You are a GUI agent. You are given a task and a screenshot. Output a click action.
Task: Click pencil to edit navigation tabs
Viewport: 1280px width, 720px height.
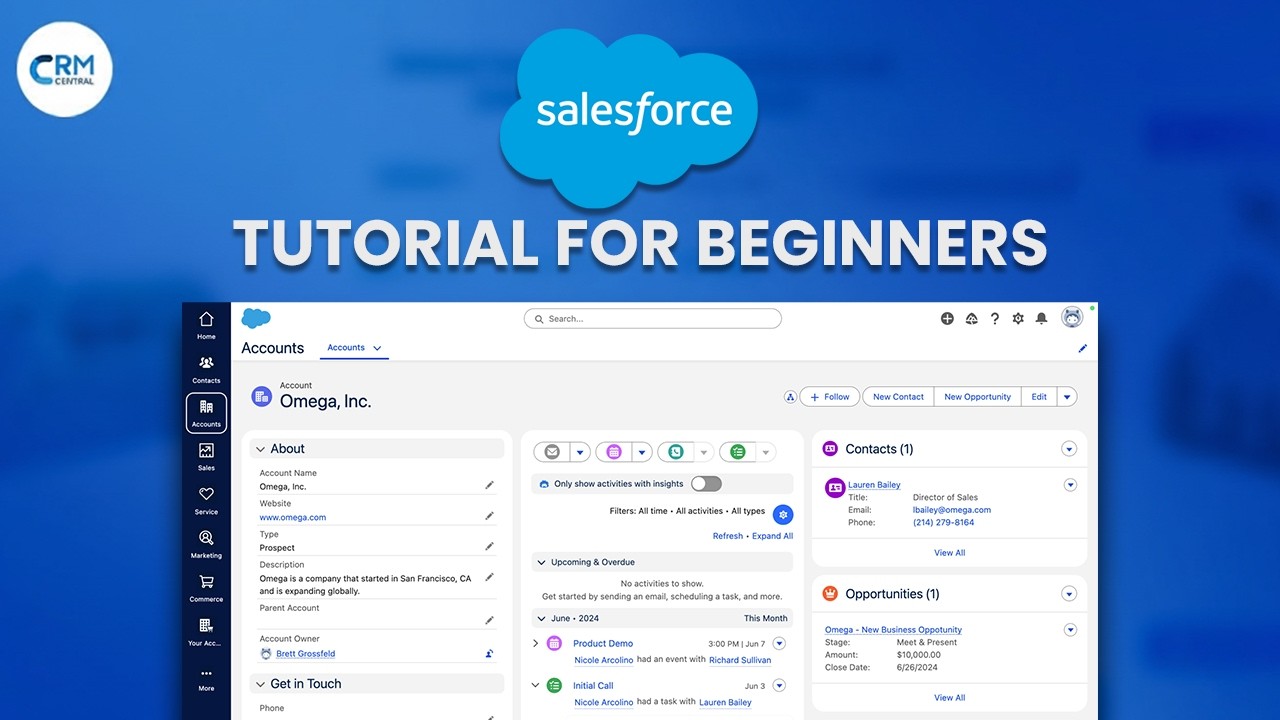[x=1082, y=349]
